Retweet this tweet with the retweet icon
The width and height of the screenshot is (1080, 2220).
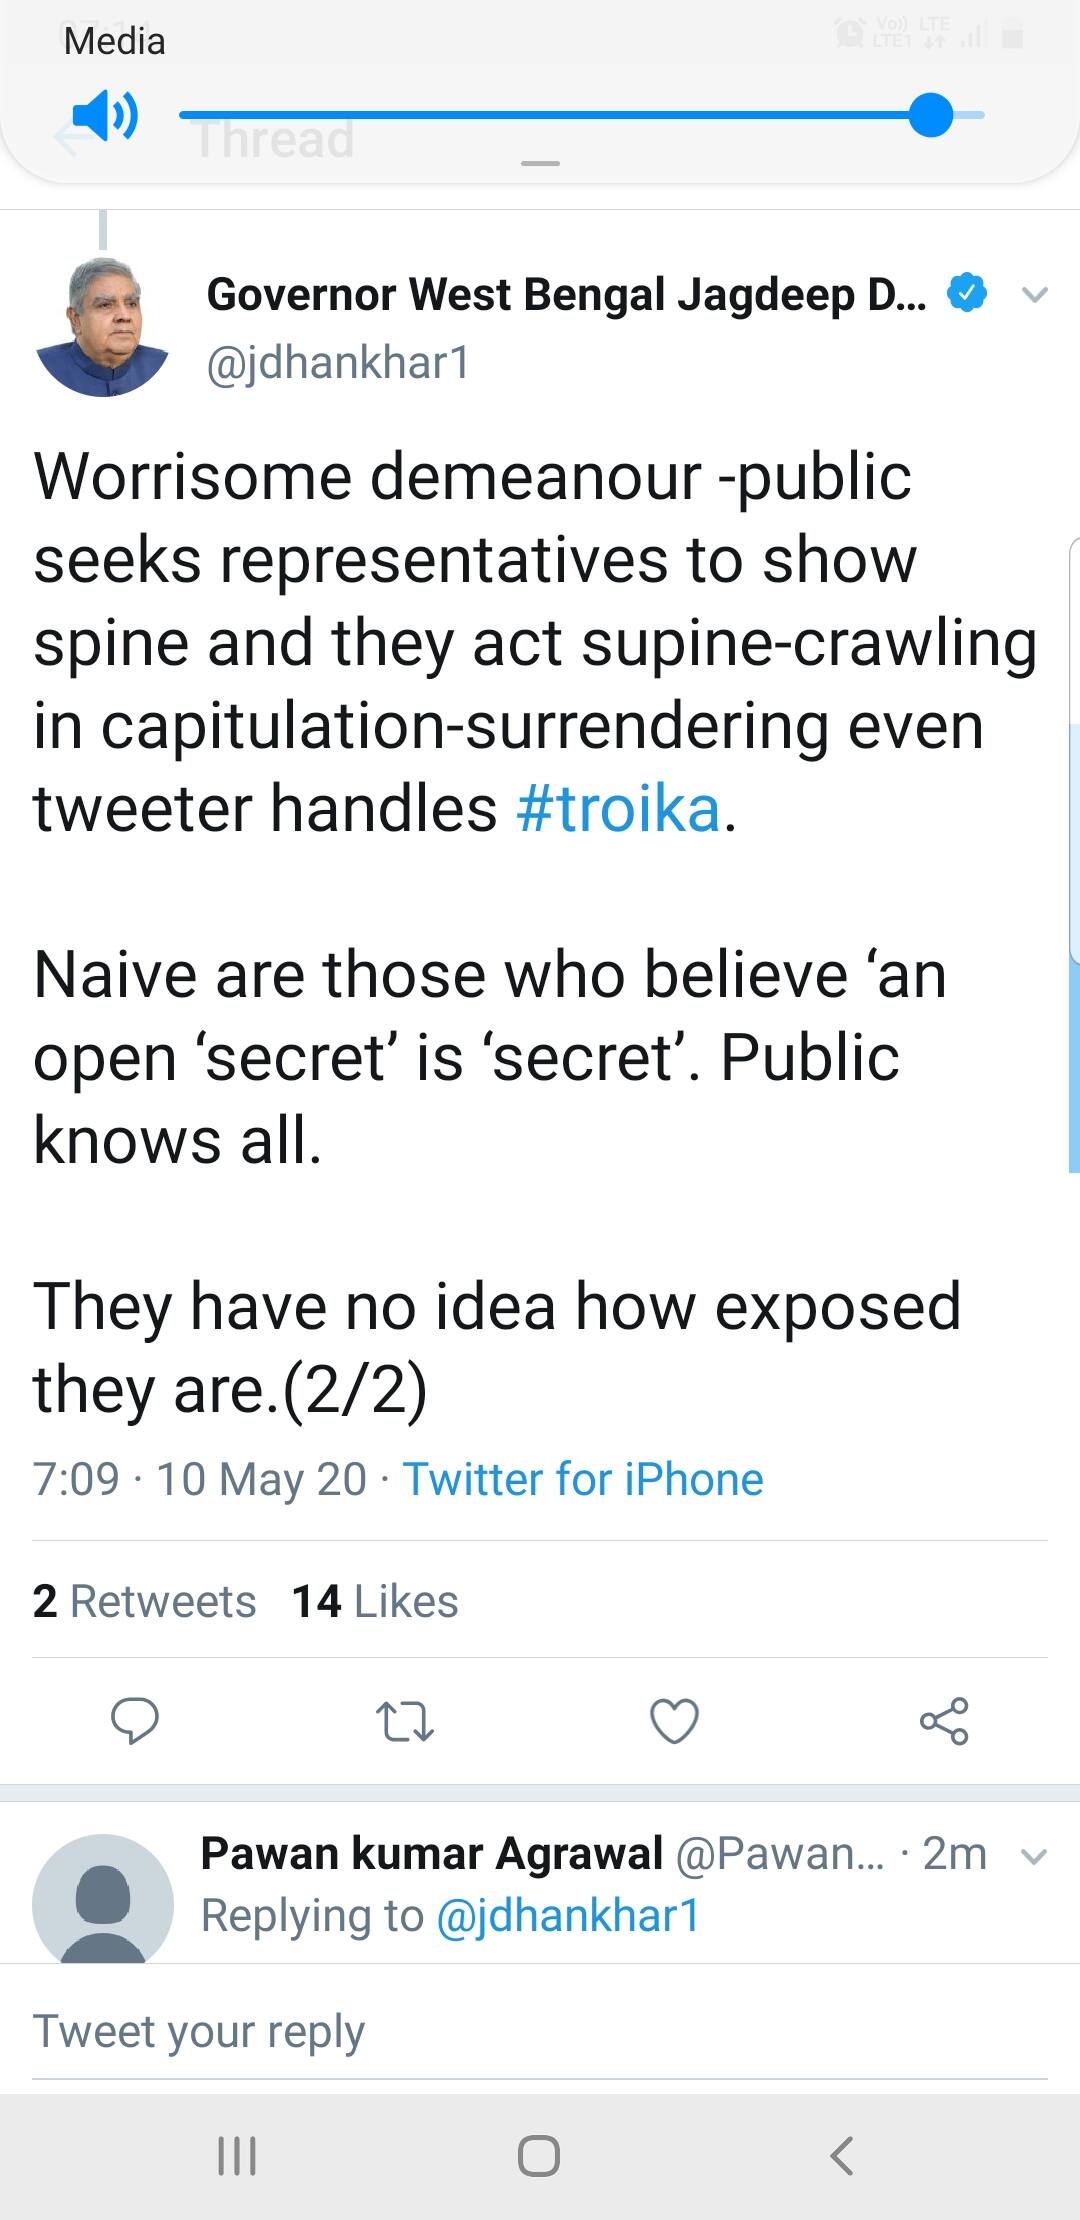pos(404,1720)
